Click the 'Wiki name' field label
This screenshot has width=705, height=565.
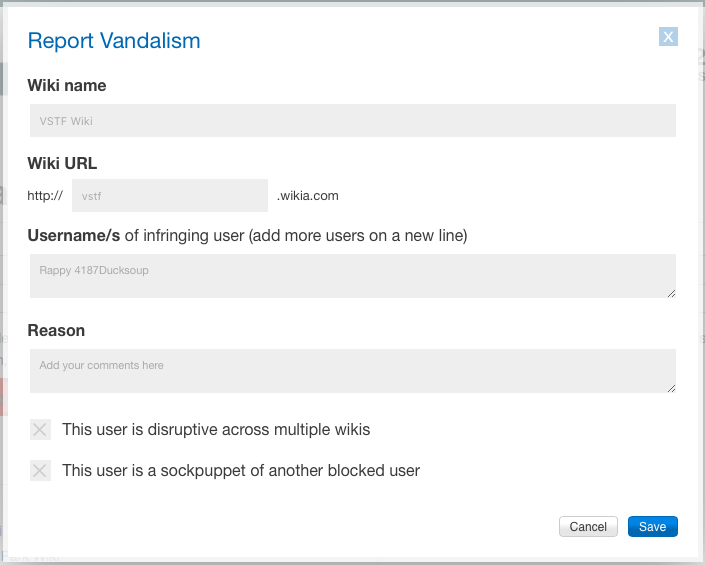tap(67, 86)
